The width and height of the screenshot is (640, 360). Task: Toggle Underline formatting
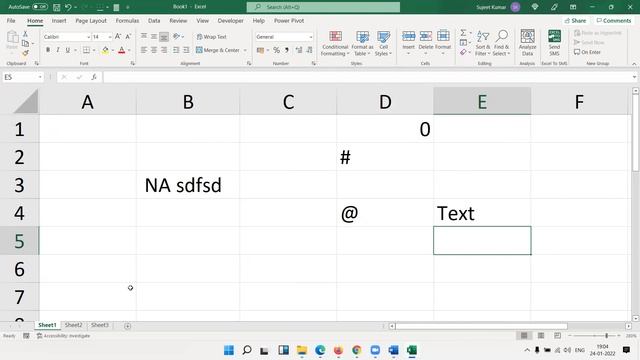68,50
